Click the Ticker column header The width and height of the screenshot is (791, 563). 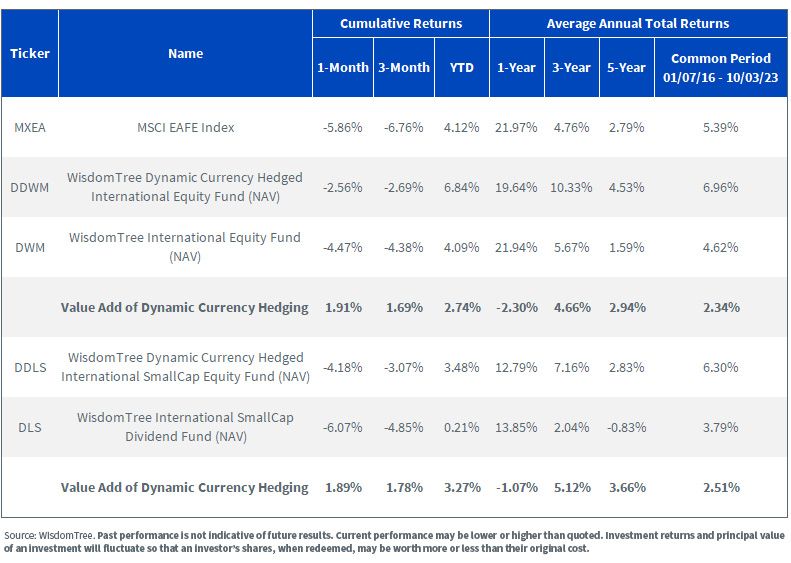coord(30,53)
